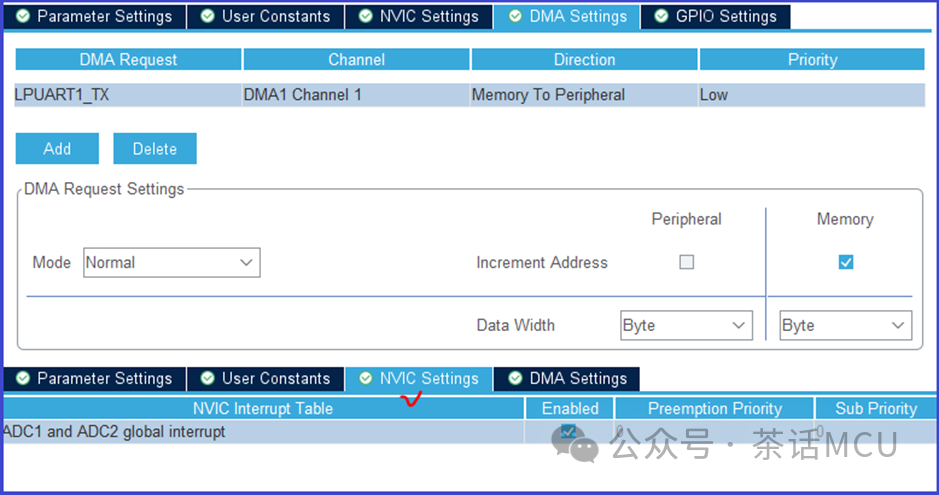
Task: Click the Add button
Action: (57, 148)
